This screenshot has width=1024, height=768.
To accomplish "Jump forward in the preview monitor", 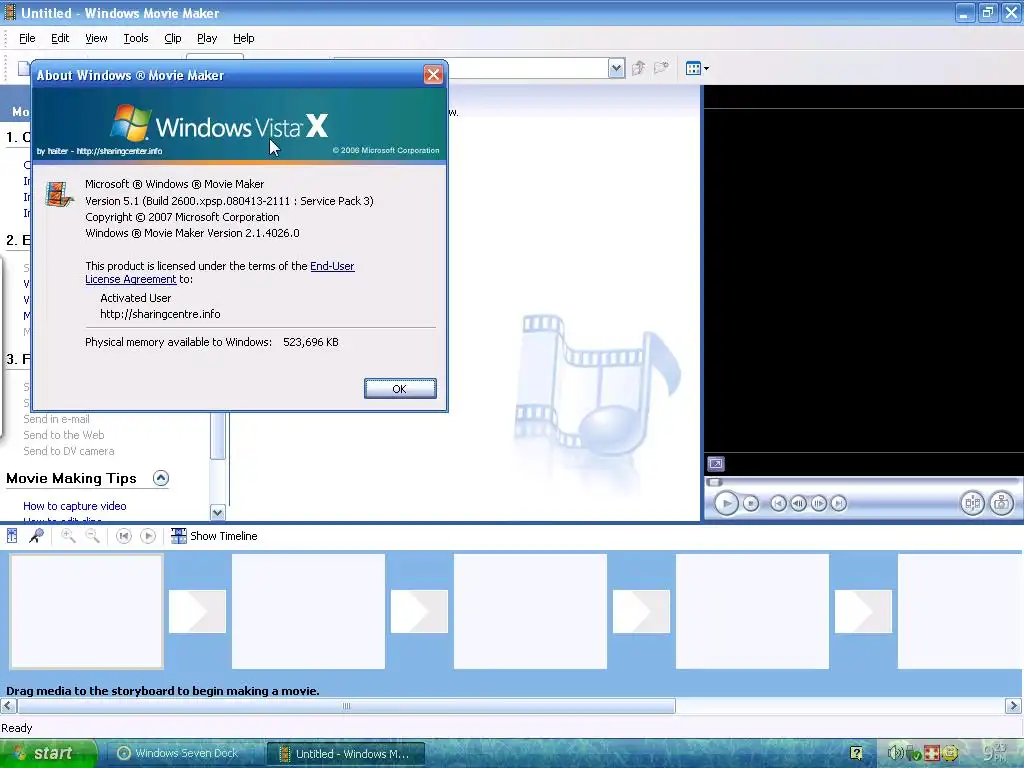I will tap(839, 503).
